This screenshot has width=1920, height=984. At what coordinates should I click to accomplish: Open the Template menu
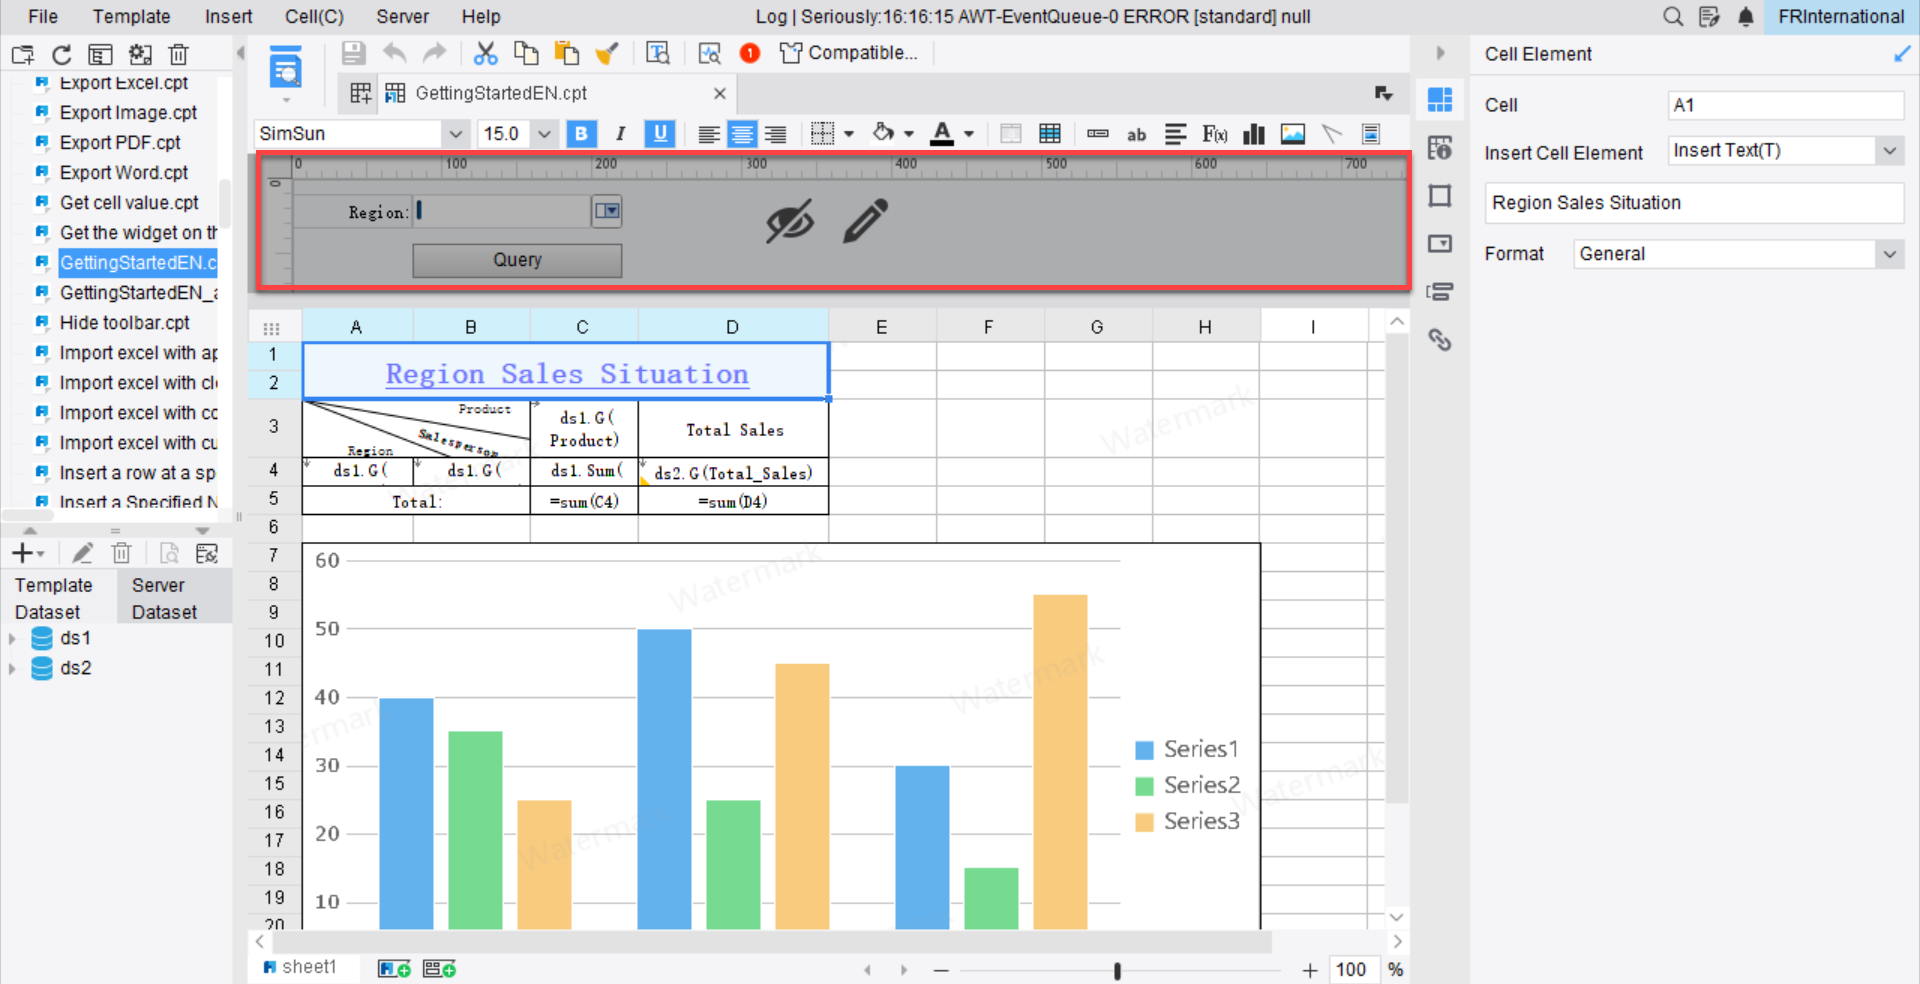(x=132, y=17)
